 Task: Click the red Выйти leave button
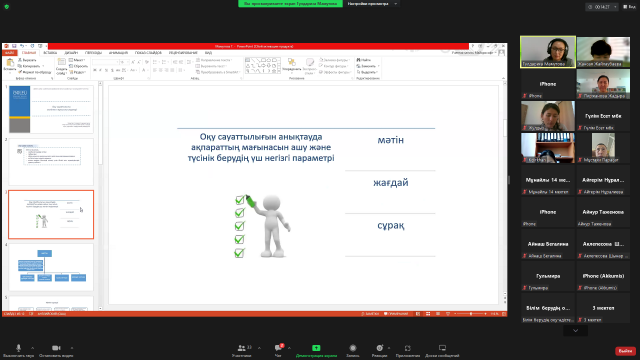point(625,351)
